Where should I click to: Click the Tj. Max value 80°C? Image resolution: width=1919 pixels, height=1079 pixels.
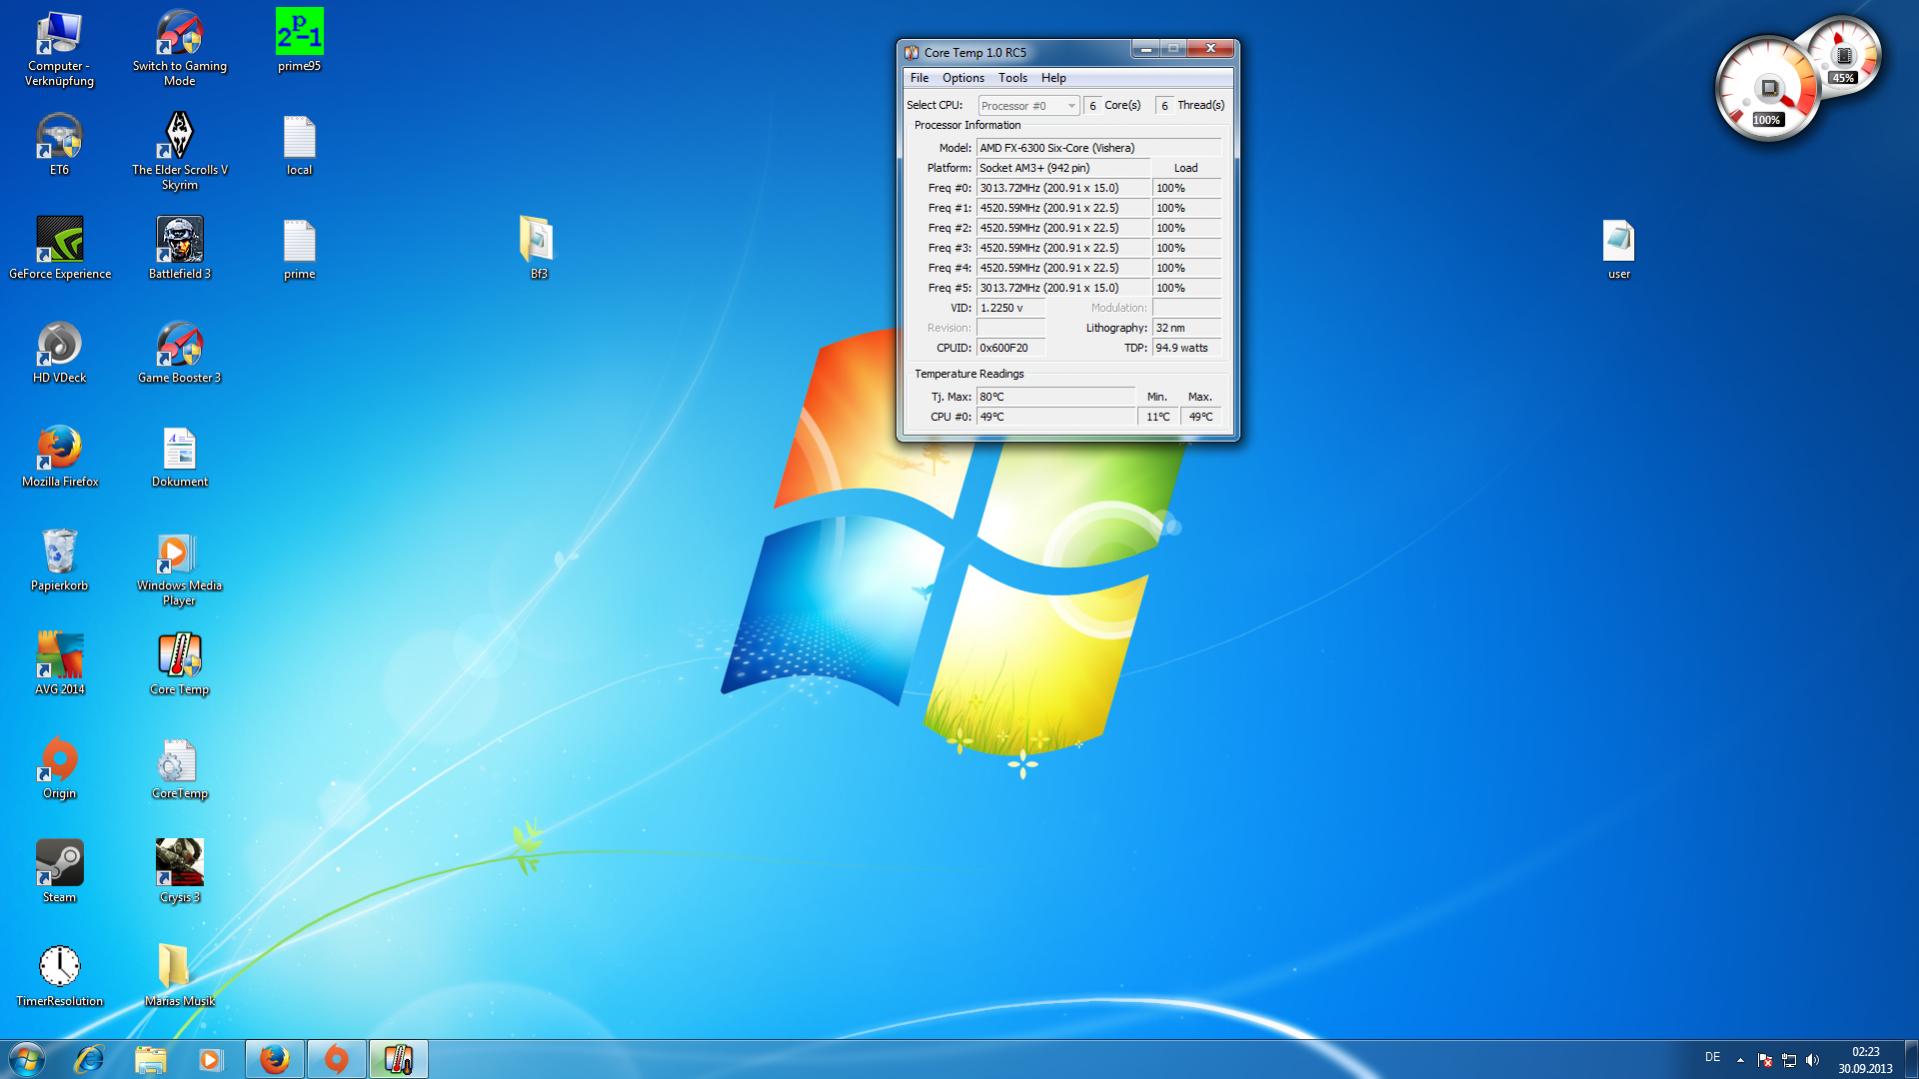1055,397
